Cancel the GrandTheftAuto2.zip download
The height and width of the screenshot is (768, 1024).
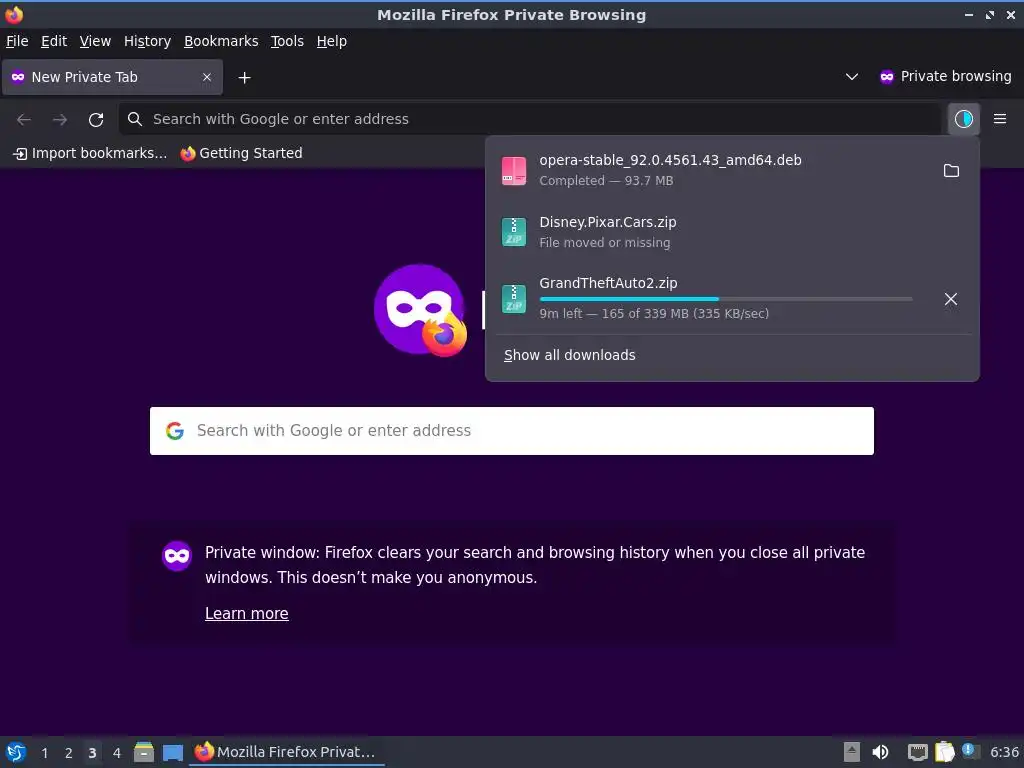951,298
